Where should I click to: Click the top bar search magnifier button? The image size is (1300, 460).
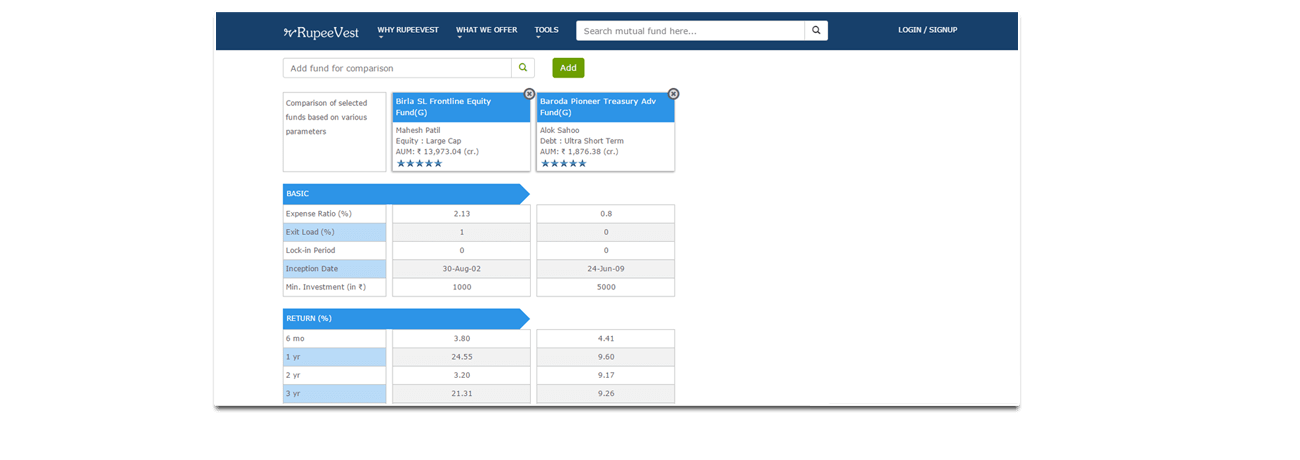pos(816,31)
